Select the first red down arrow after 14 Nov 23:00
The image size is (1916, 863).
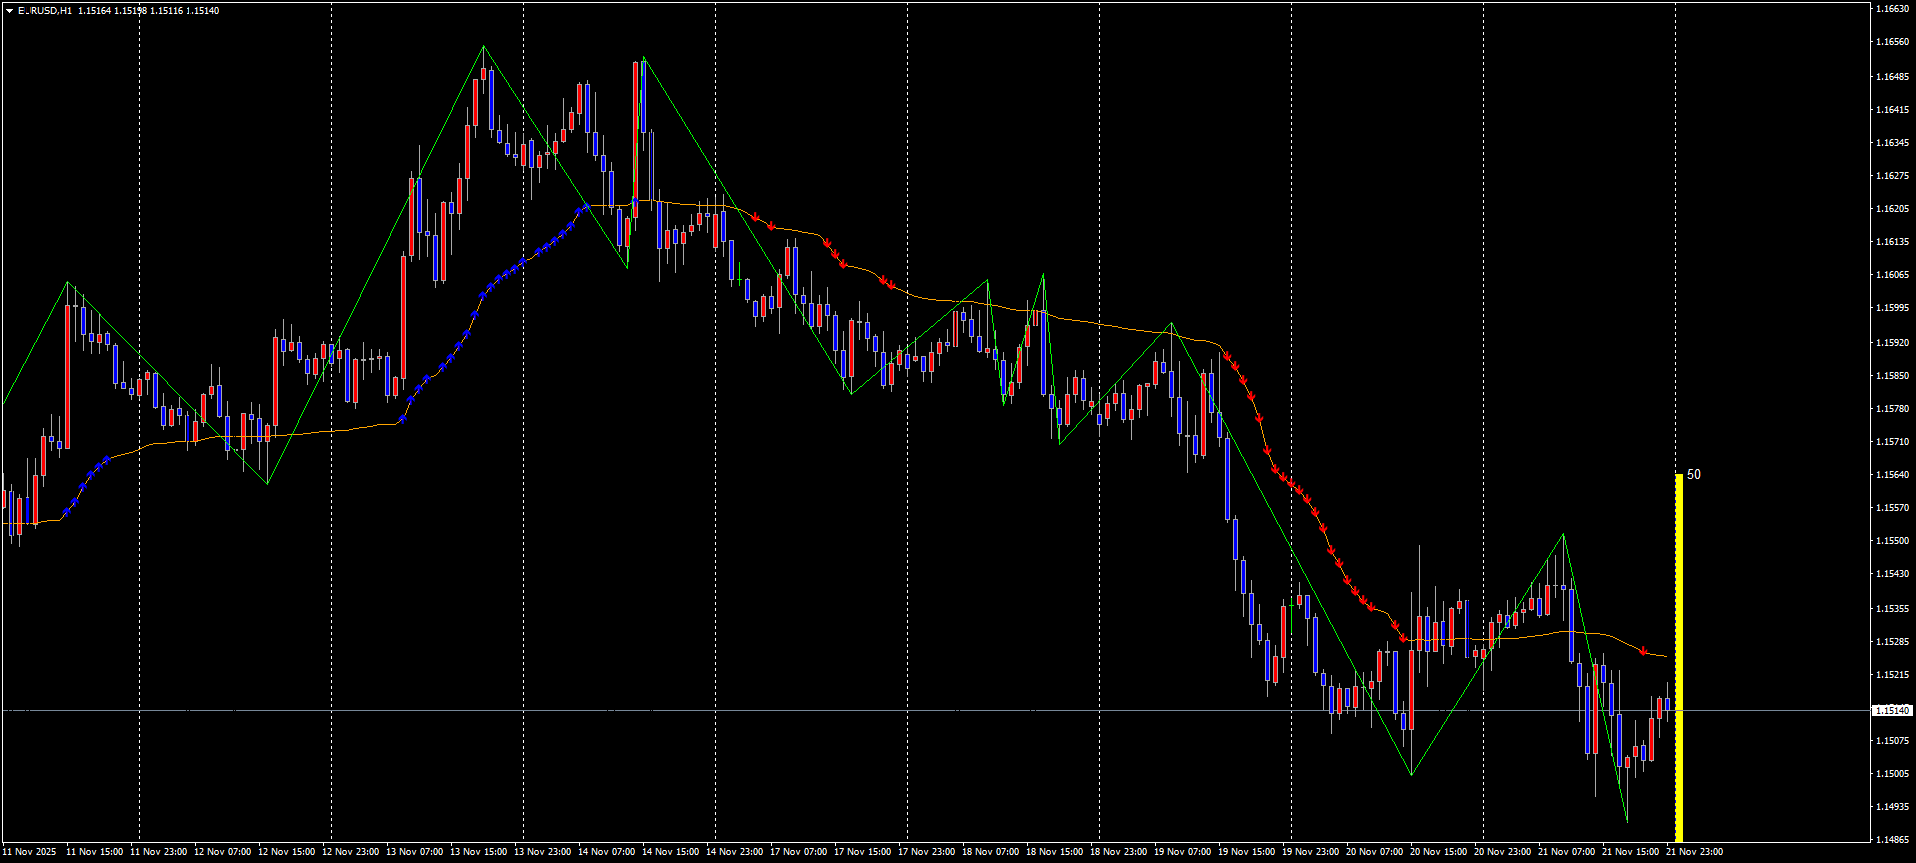757,217
